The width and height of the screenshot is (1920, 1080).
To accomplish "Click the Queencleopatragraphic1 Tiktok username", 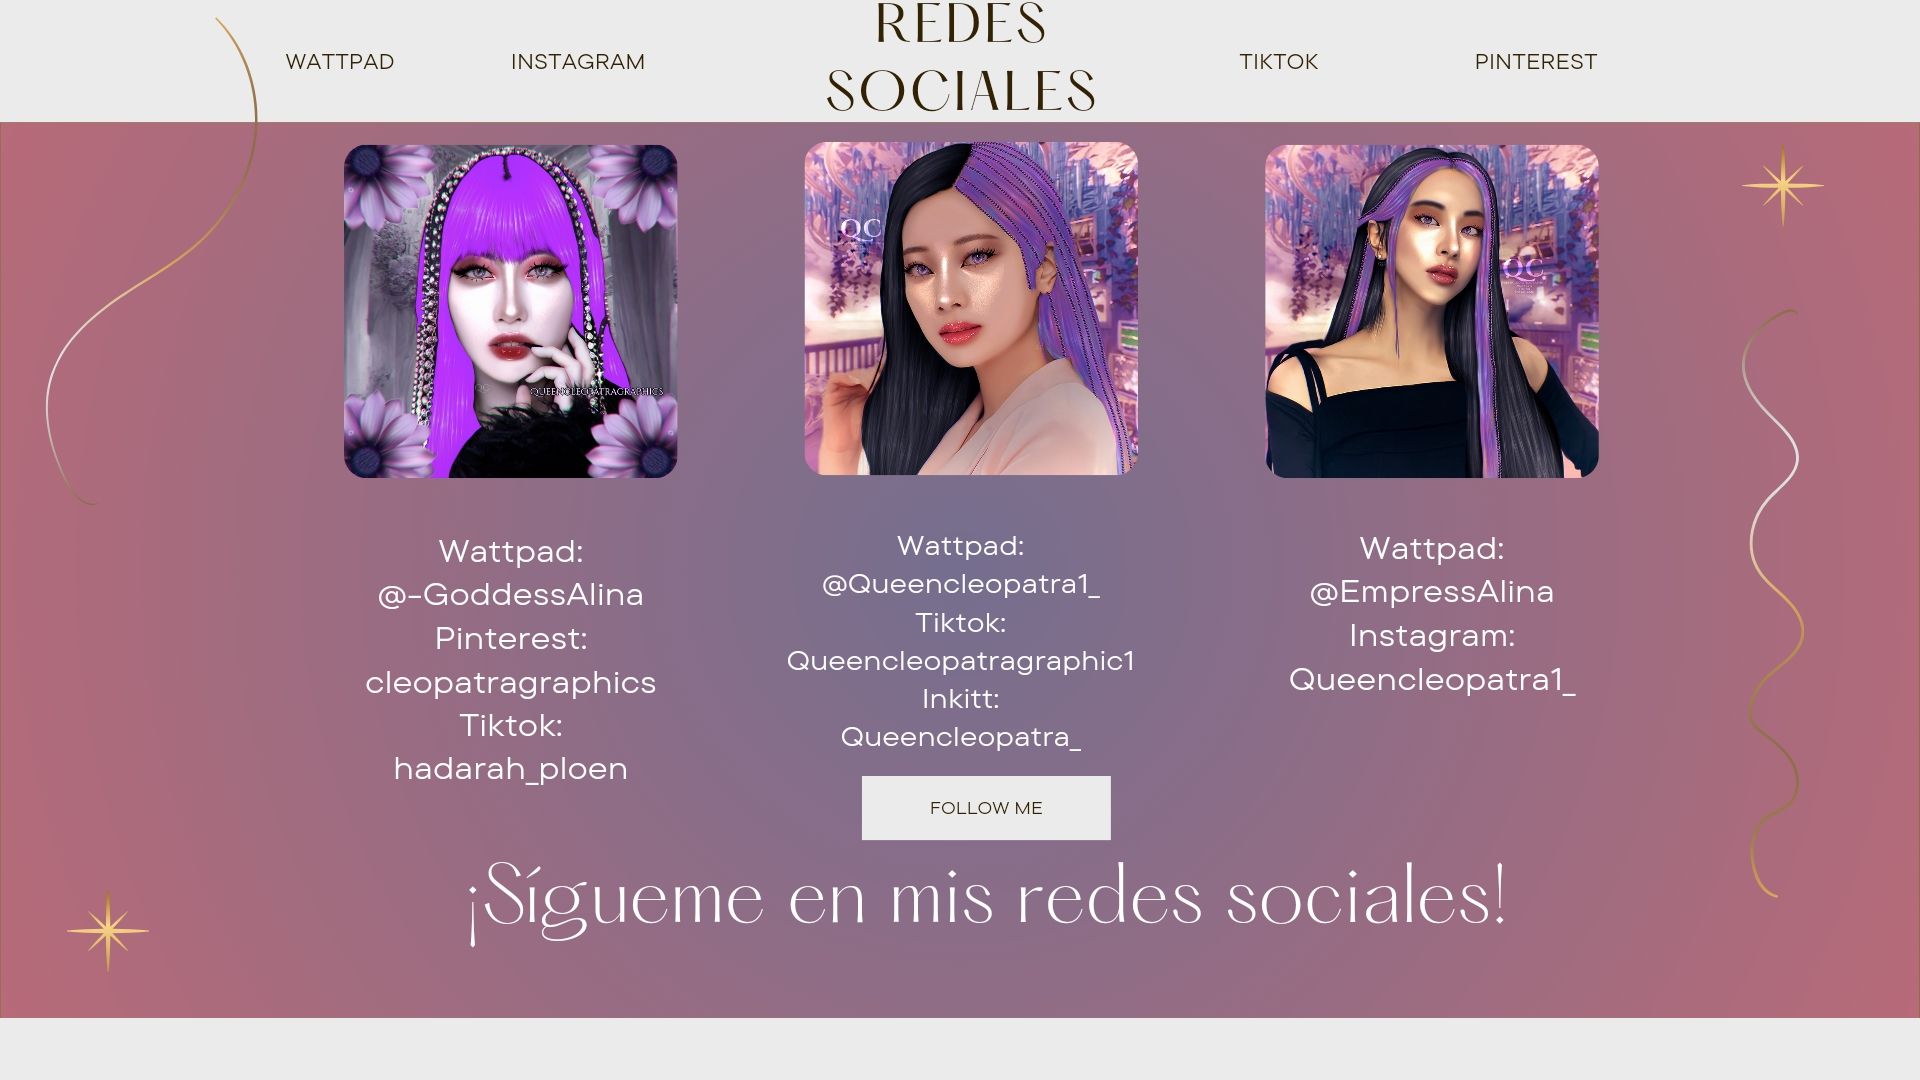I will point(961,661).
